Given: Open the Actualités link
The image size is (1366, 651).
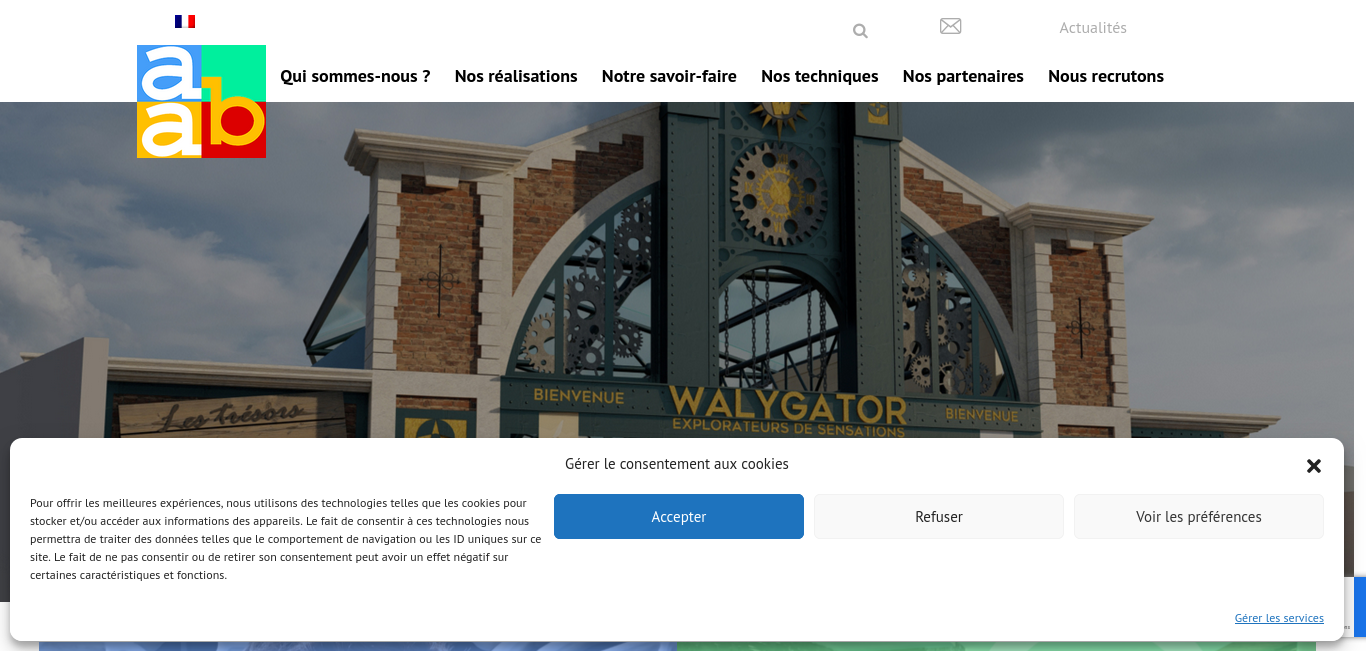Looking at the screenshot, I should (1093, 28).
